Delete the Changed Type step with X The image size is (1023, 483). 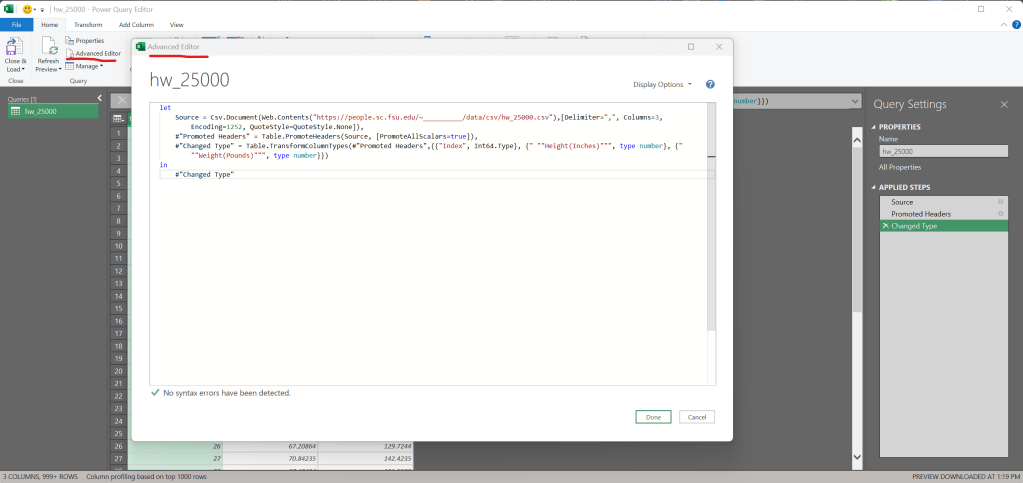[x=884, y=226]
